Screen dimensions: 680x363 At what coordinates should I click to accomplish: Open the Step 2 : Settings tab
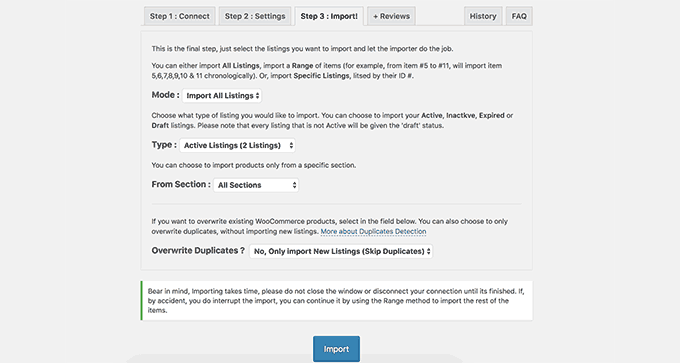tap(255, 16)
